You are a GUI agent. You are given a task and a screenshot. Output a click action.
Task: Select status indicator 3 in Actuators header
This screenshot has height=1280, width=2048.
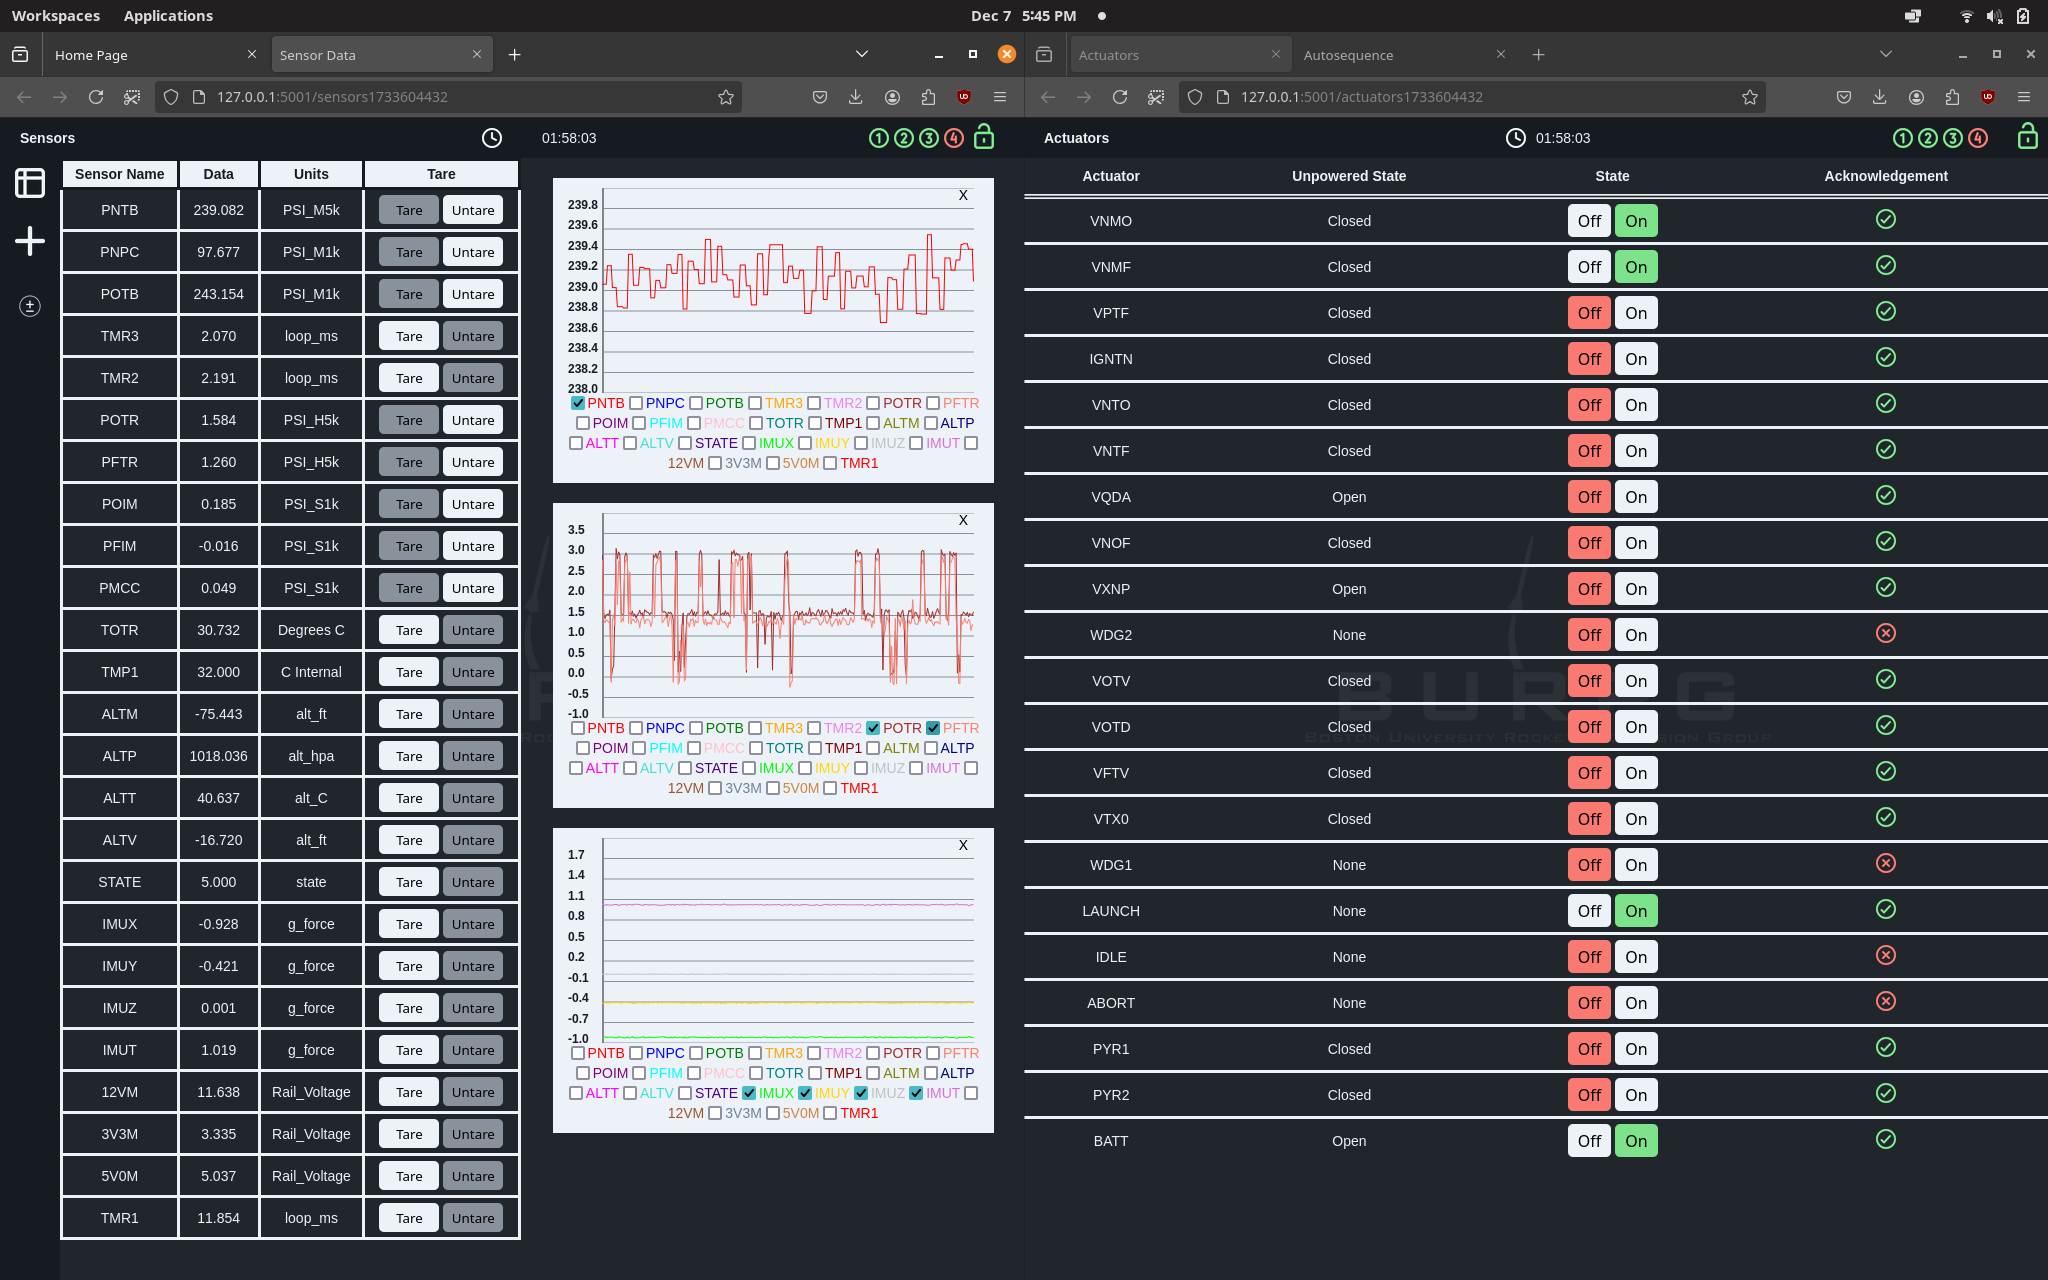click(x=1953, y=138)
